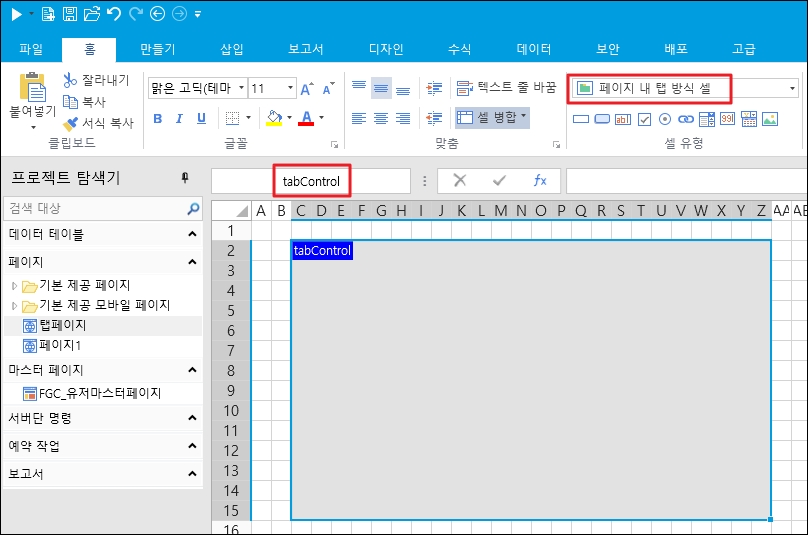Click the Save icon in the quick access toolbar
Screen dimensions: 808x535
[x=70, y=14]
